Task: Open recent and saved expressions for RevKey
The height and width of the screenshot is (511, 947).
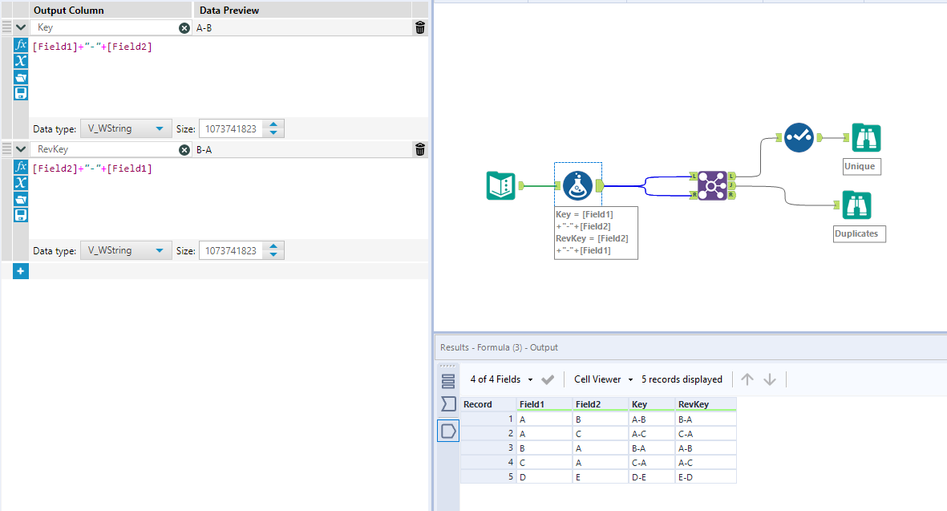Action: (x=21, y=199)
